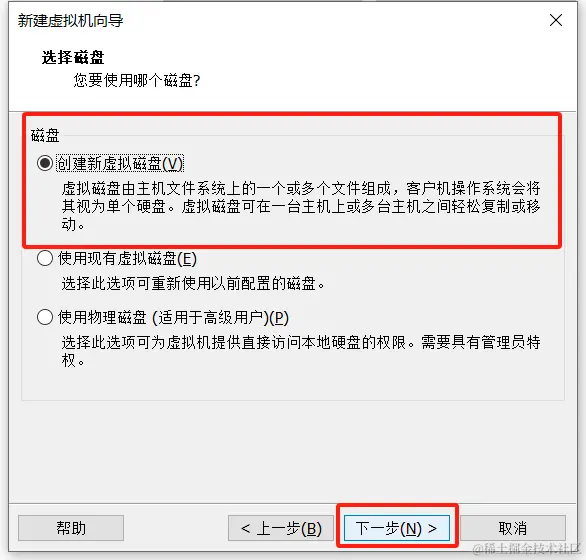
Task: Click the 创建新虚拟磁盘(V) label text
Action: [x=120, y=163]
